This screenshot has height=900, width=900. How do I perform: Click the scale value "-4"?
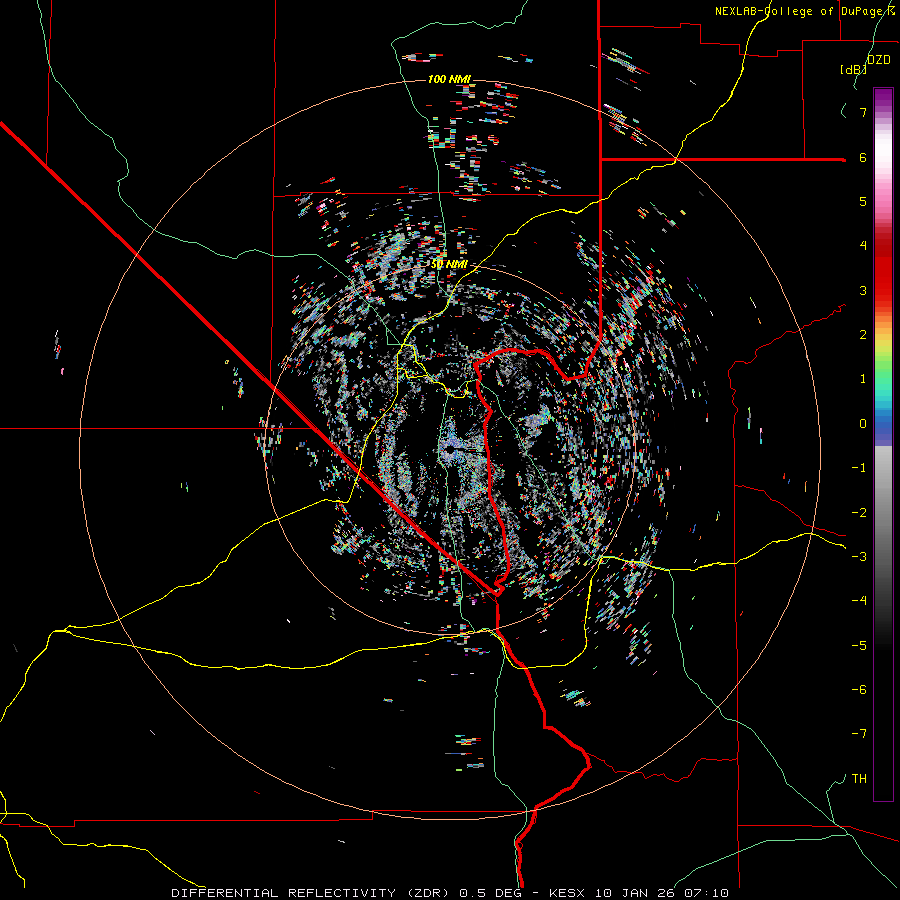859,601
